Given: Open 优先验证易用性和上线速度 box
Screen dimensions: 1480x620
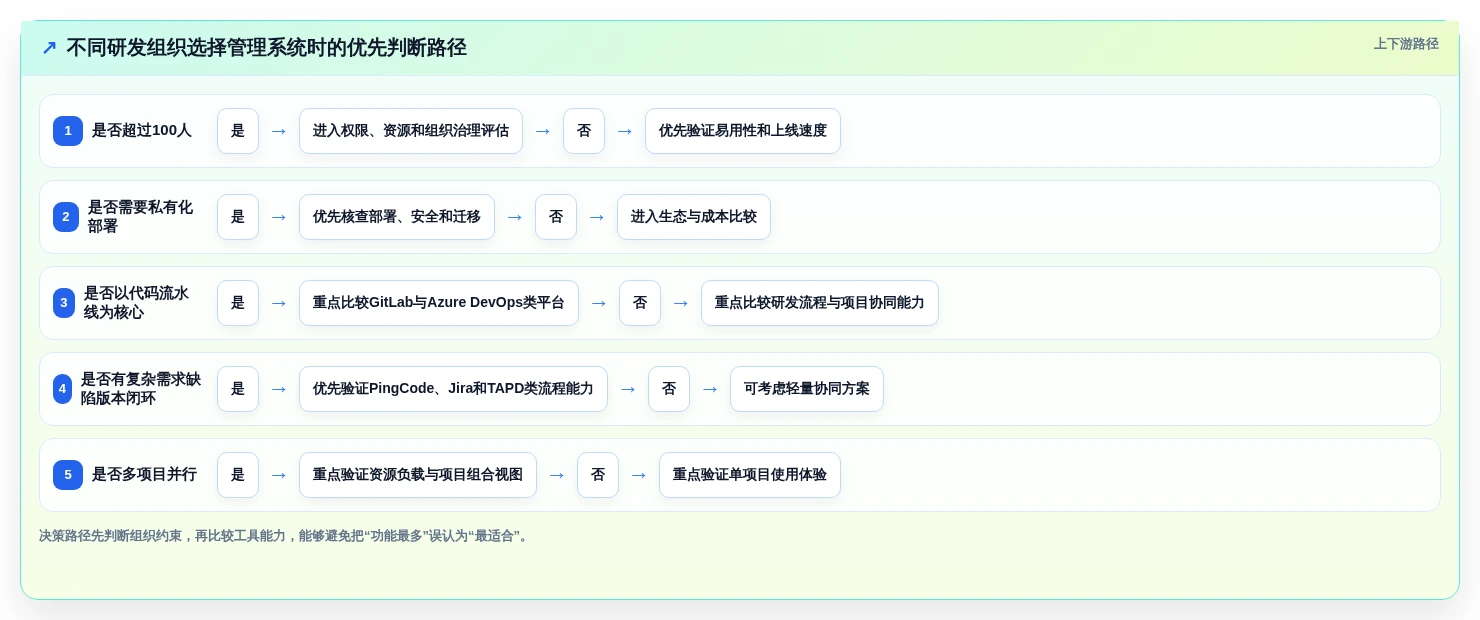Looking at the screenshot, I should tap(743, 131).
